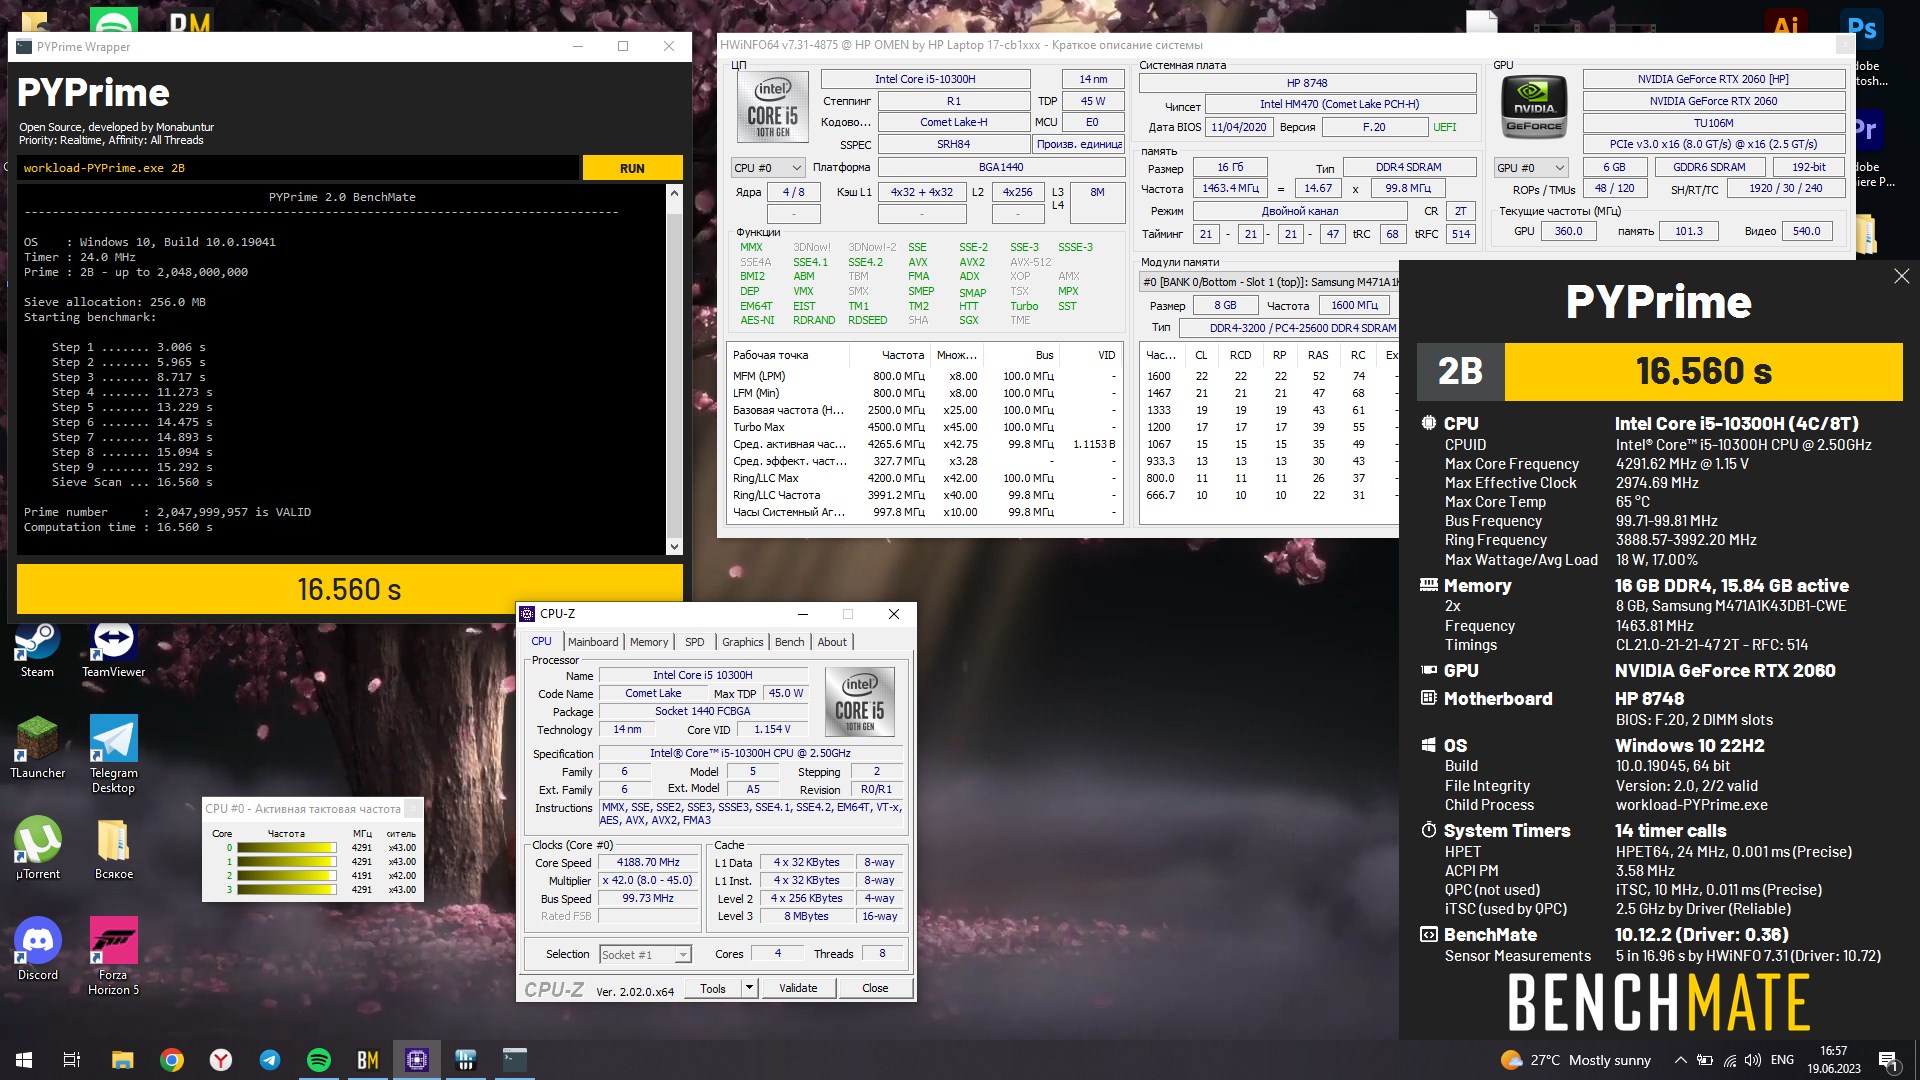The image size is (1920, 1080).
Task: Click the PYPrime console scroll down arrow
Action: click(674, 546)
